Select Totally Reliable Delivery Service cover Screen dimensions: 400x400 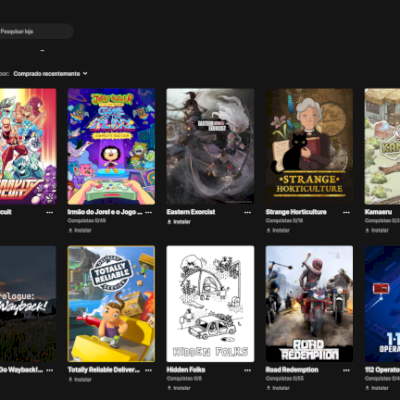tap(111, 304)
